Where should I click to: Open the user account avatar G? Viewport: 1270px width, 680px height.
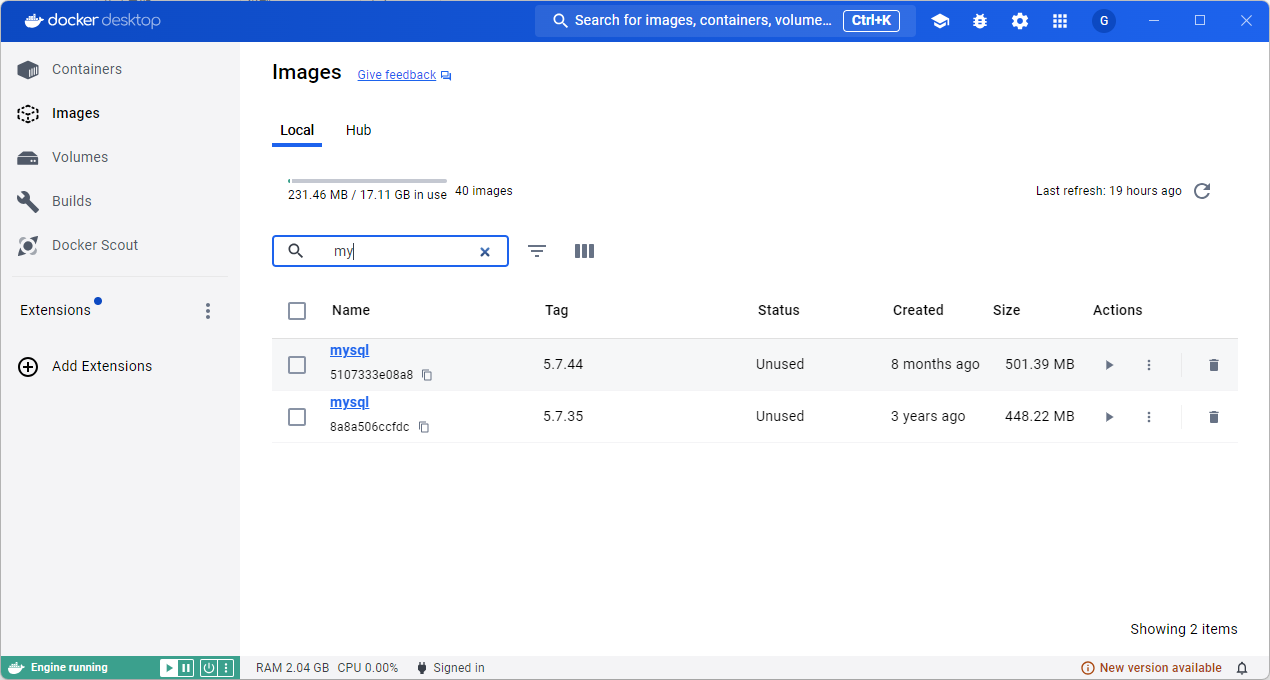pos(1104,20)
